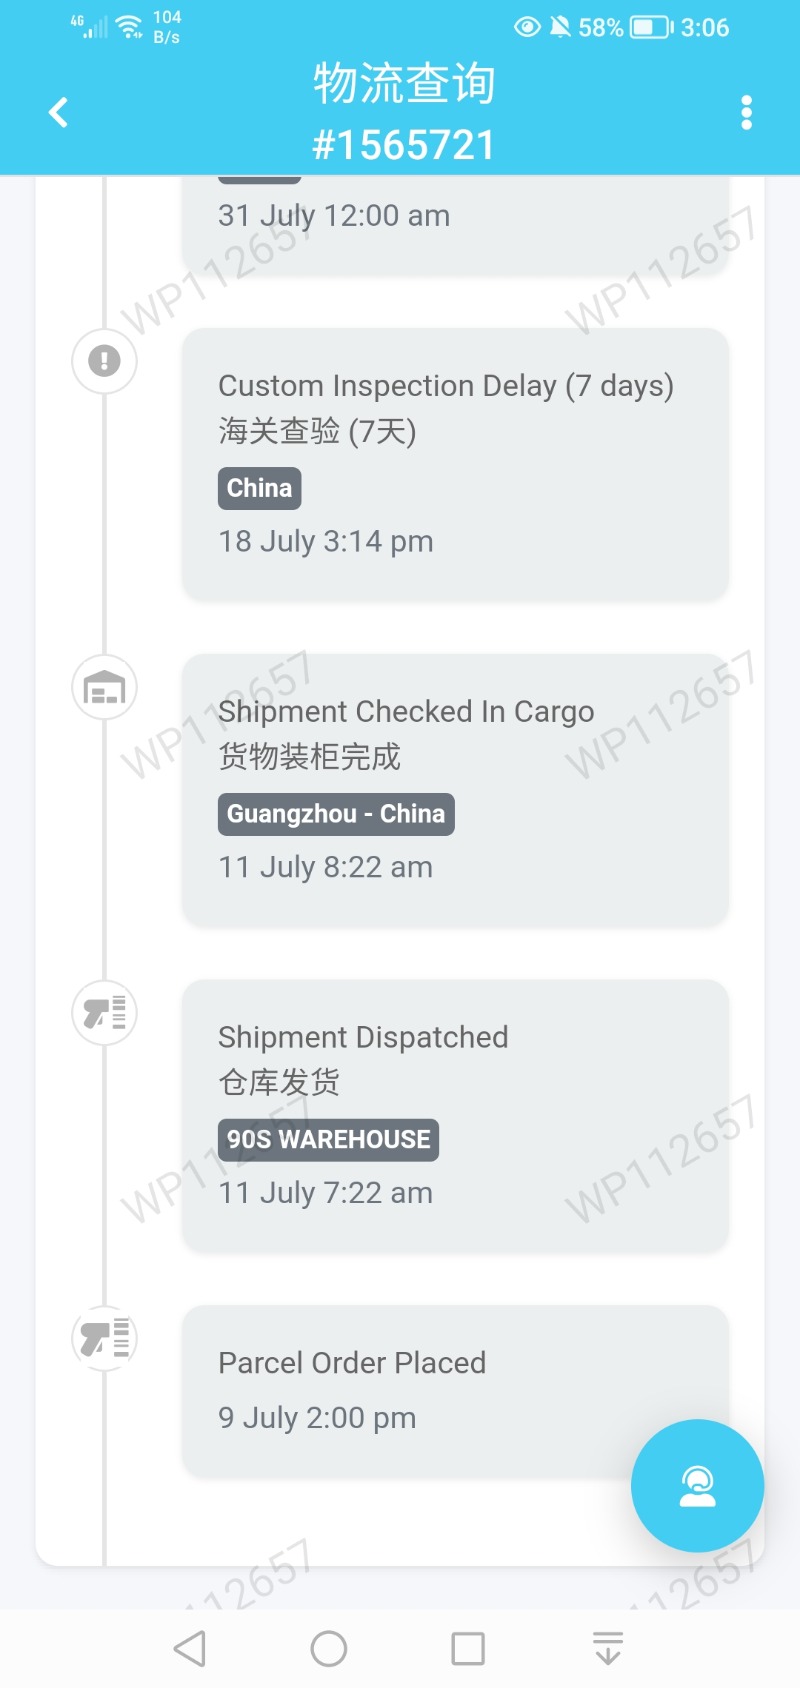Tap the warehouse cargo timeline icon

[x=104, y=687]
